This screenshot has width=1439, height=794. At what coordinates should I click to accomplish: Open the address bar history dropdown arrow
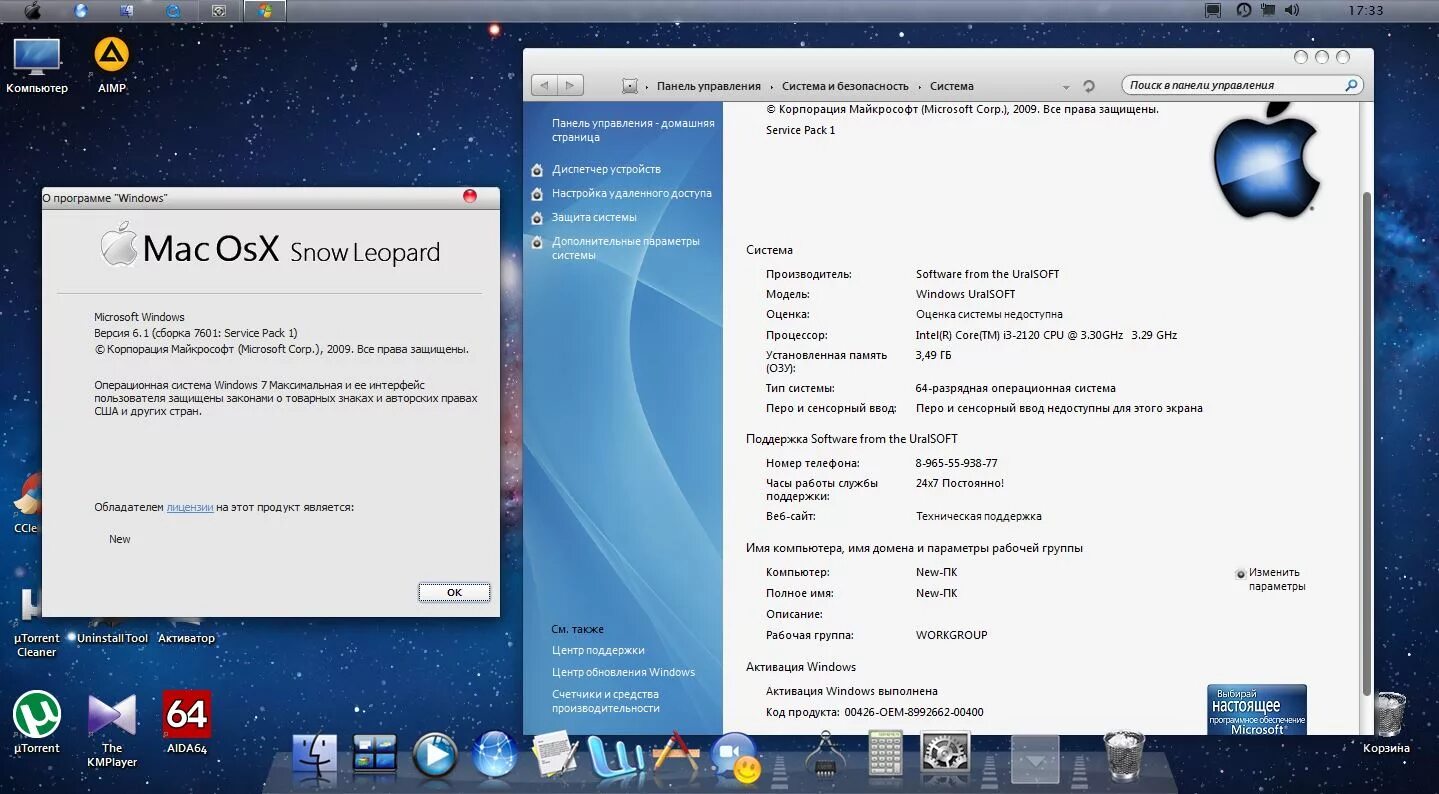click(x=1066, y=87)
